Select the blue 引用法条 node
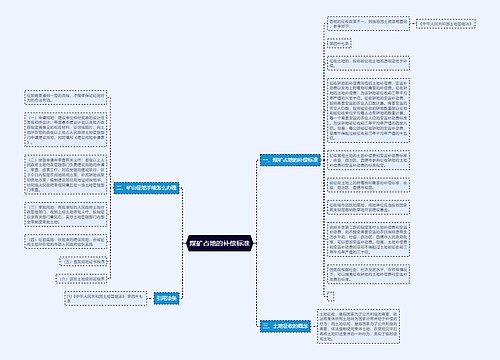The image size is (500, 360). click(166, 298)
